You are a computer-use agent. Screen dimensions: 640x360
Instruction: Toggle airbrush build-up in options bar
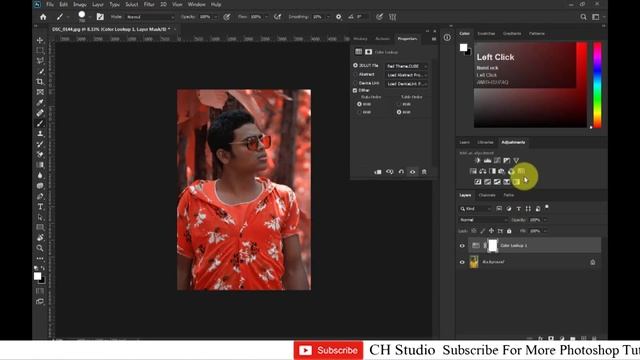coord(278,17)
